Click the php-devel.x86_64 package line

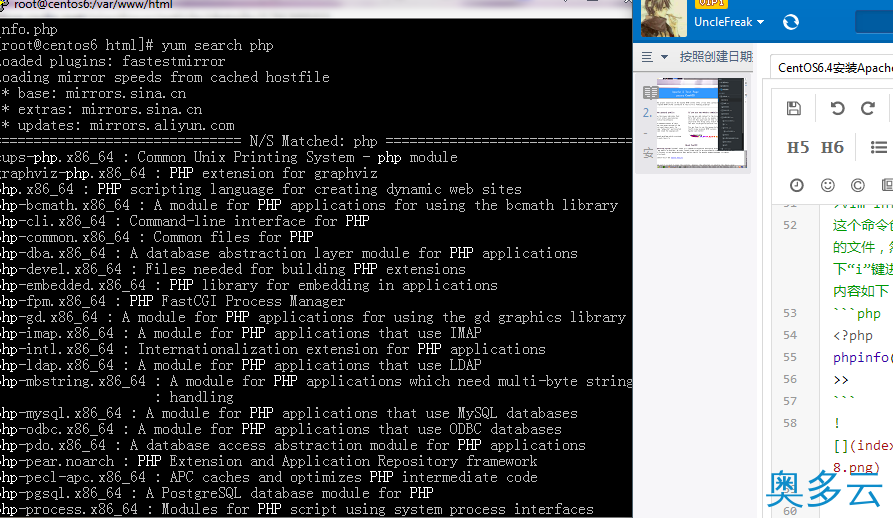click(x=233, y=269)
